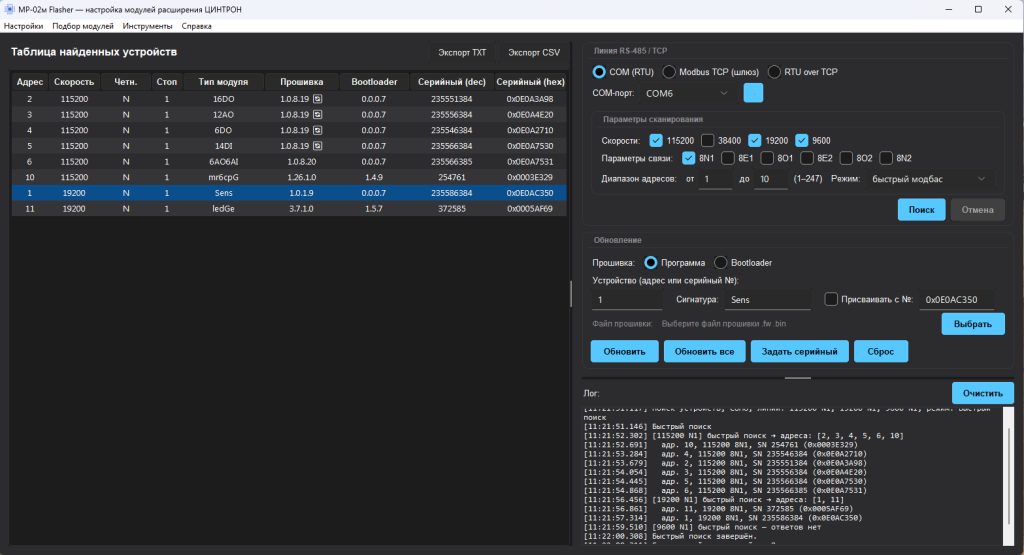Enable the 38400 baud rate checkbox
The image size is (1024, 555).
(x=707, y=140)
